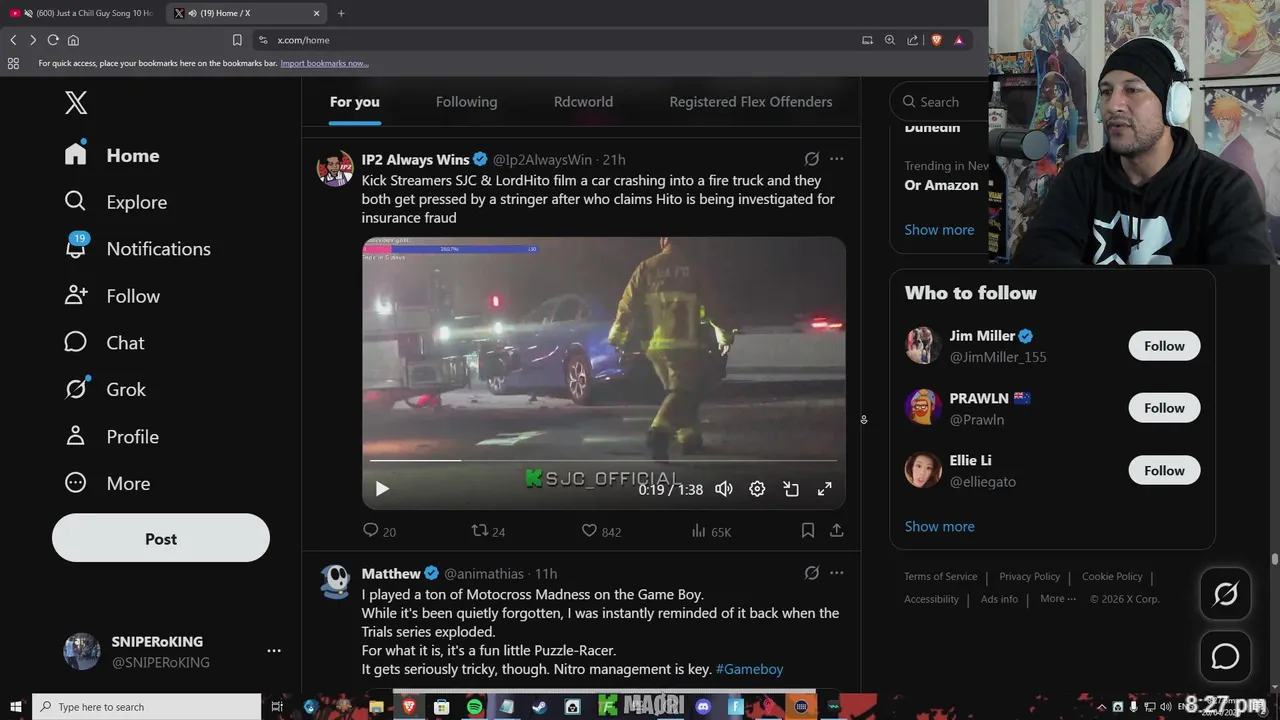Go back in browser
Image resolution: width=1280 pixels, height=720 pixels.
pos(13,40)
